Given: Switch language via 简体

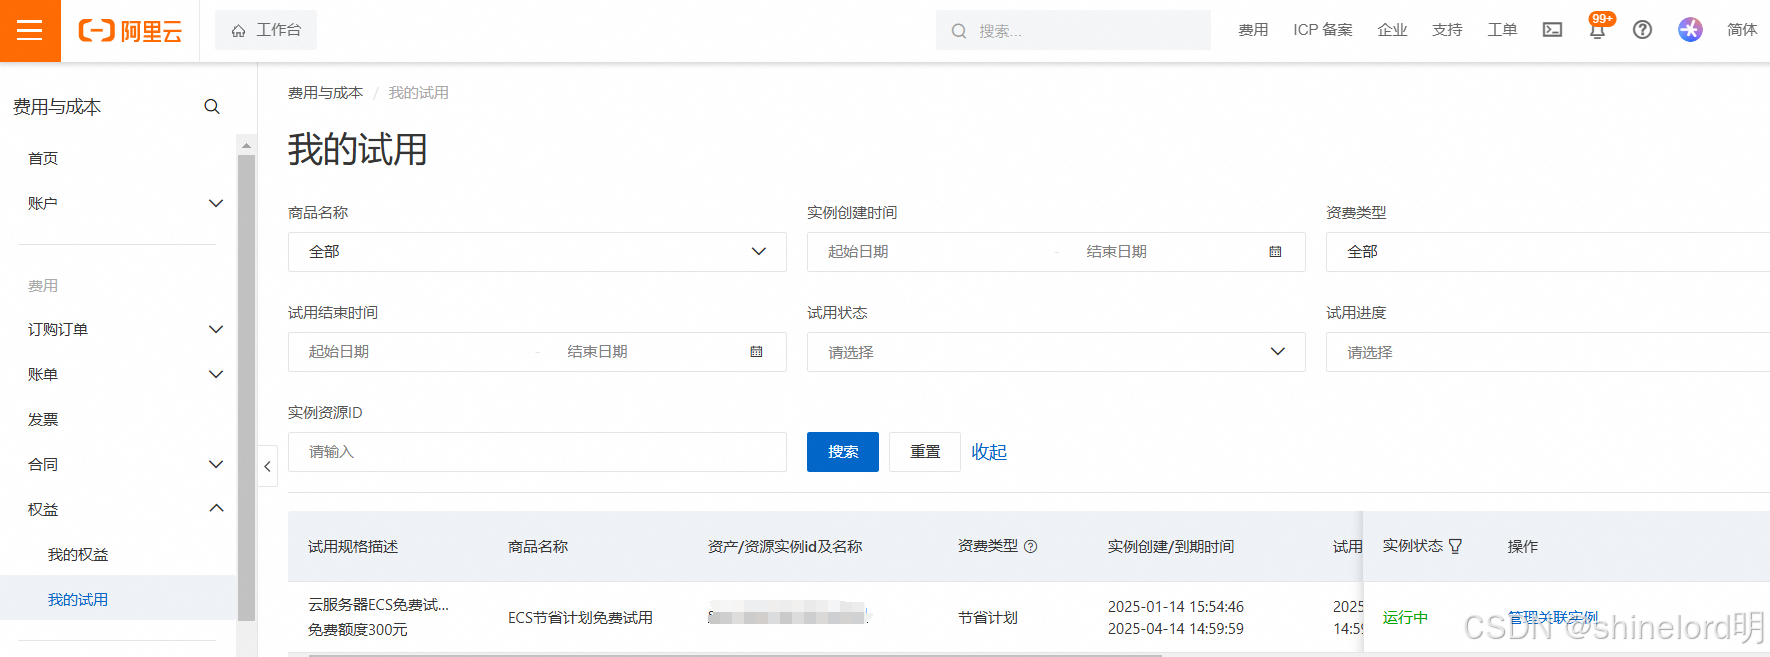Looking at the screenshot, I should [x=1742, y=30].
